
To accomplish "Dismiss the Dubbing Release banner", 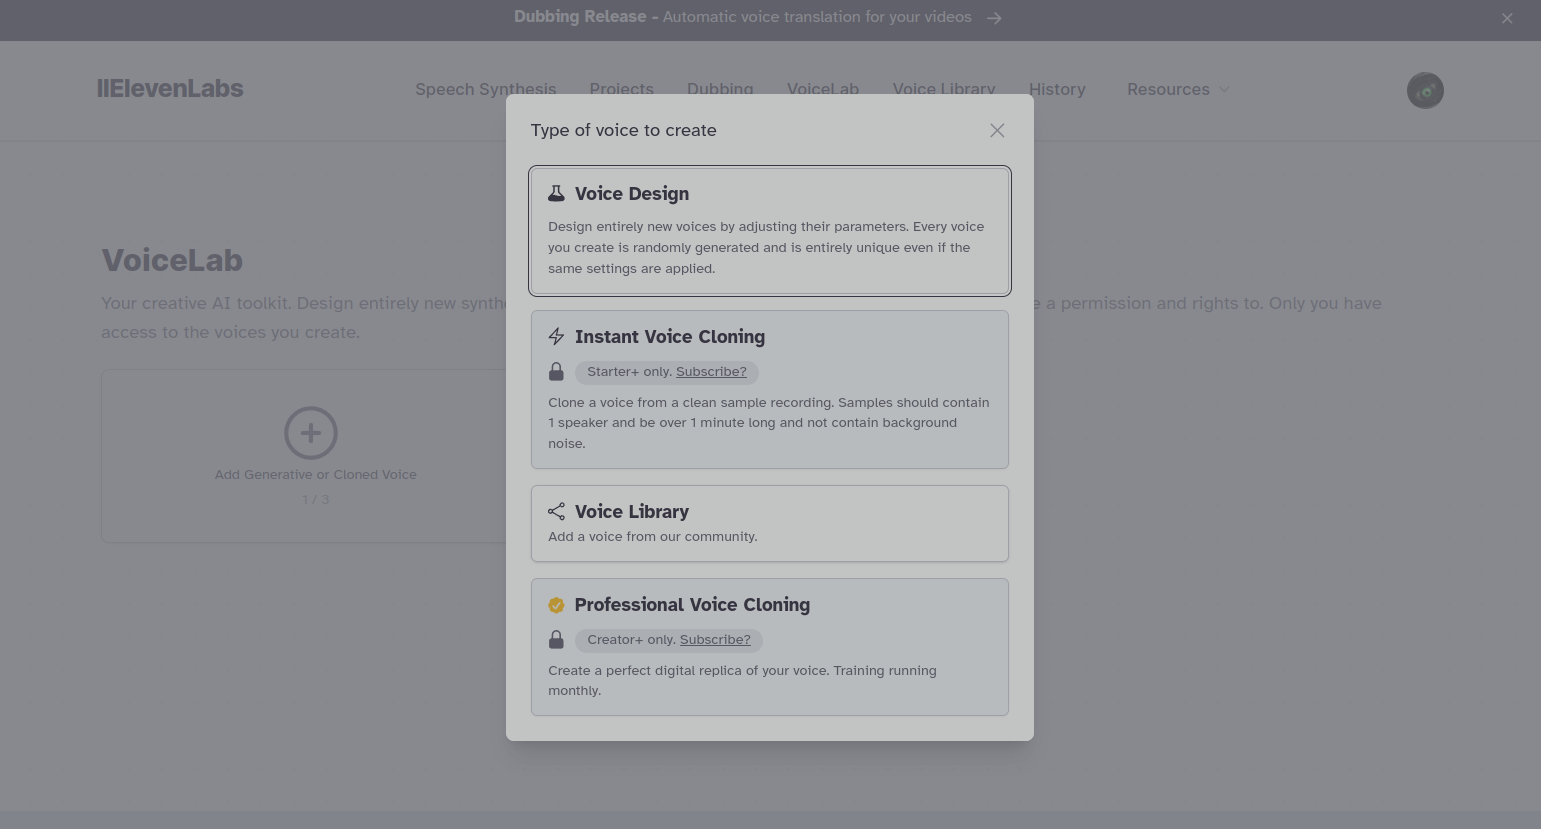I will [x=1507, y=18].
